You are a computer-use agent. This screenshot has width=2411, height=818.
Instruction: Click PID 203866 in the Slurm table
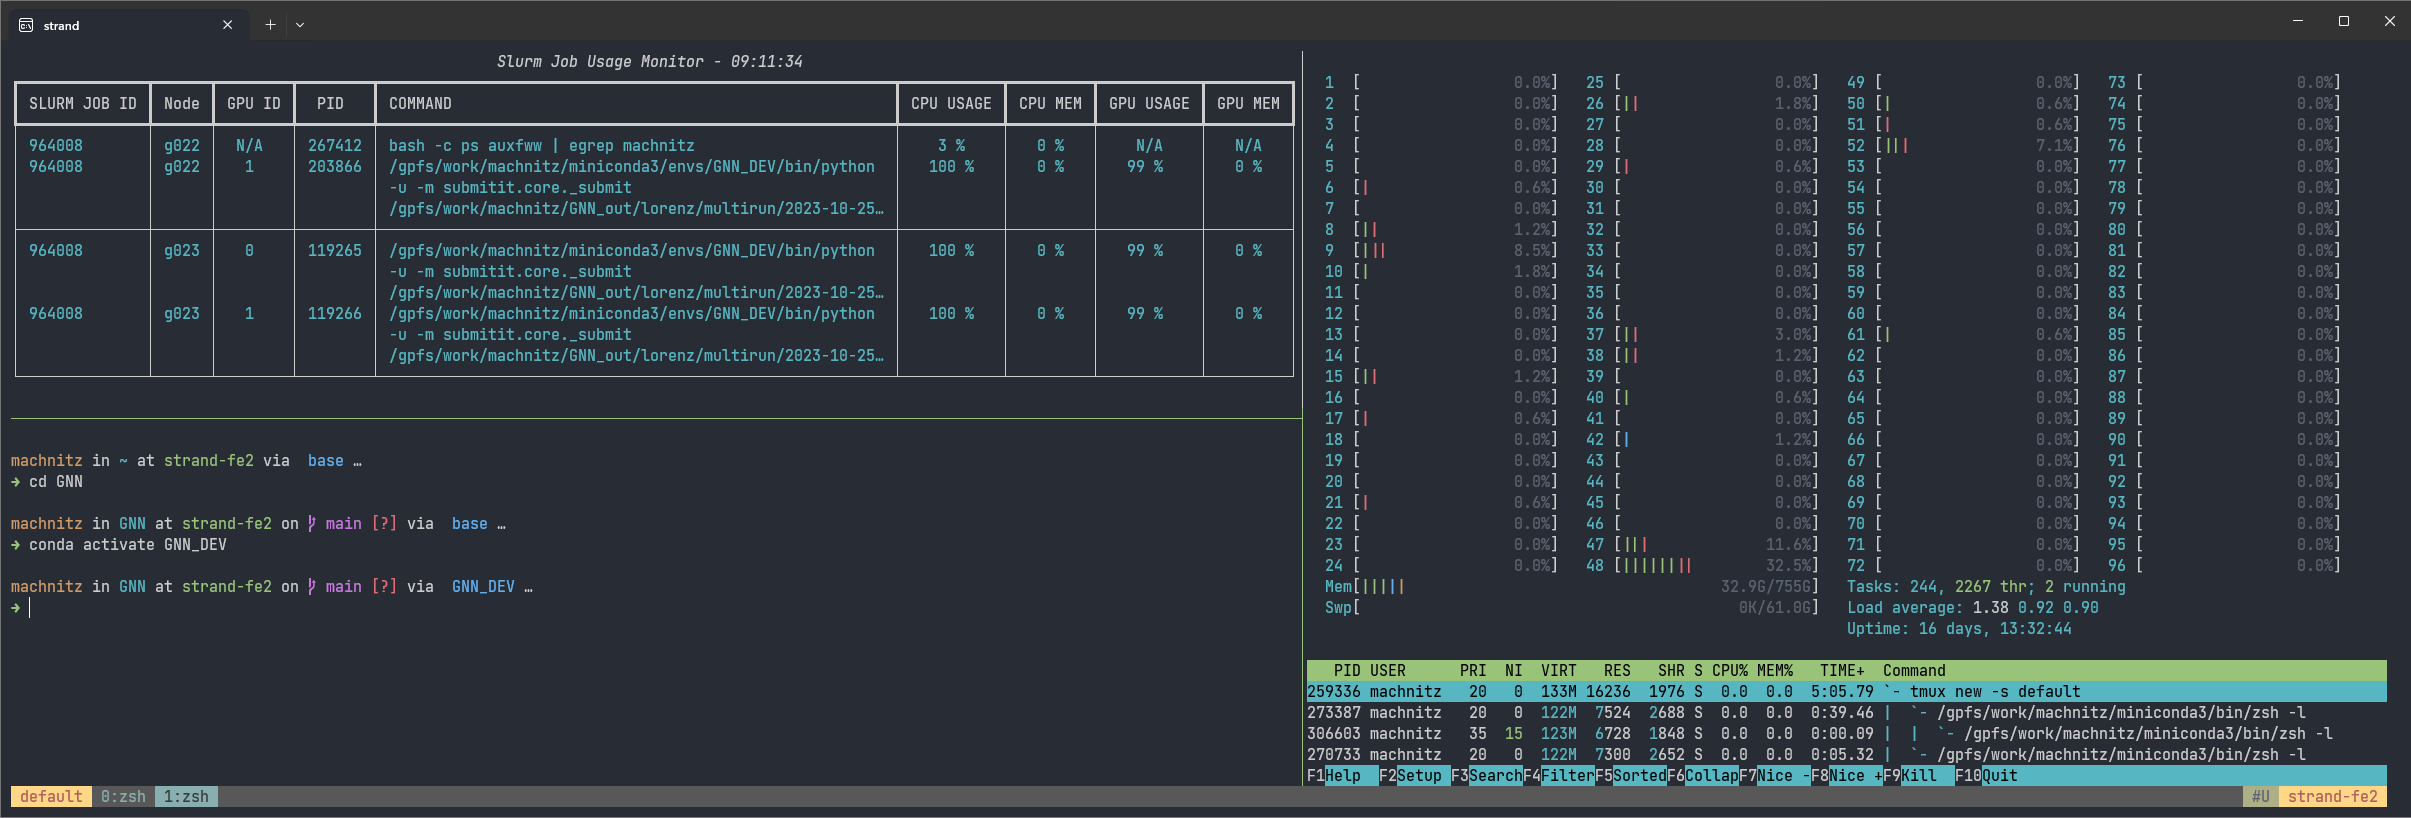pos(335,167)
